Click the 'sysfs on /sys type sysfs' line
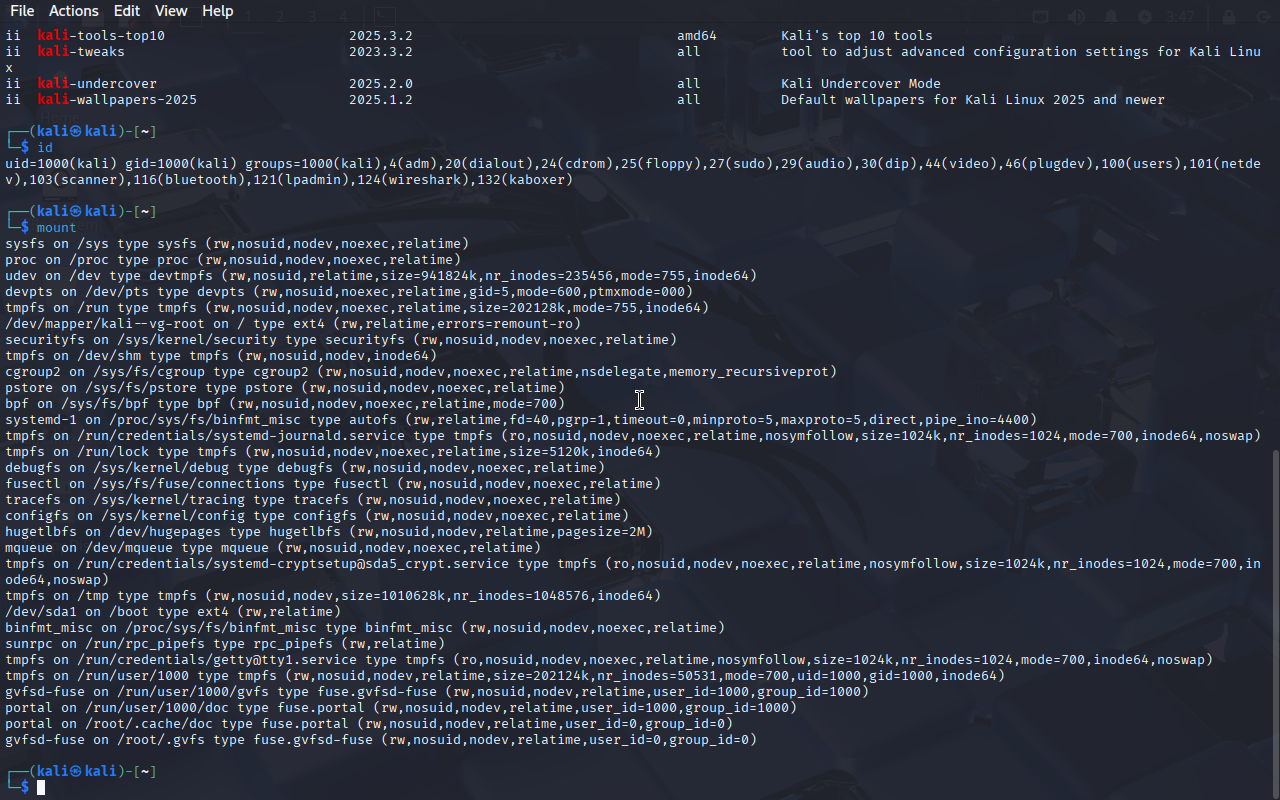1280x800 pixels. [237, 244]
